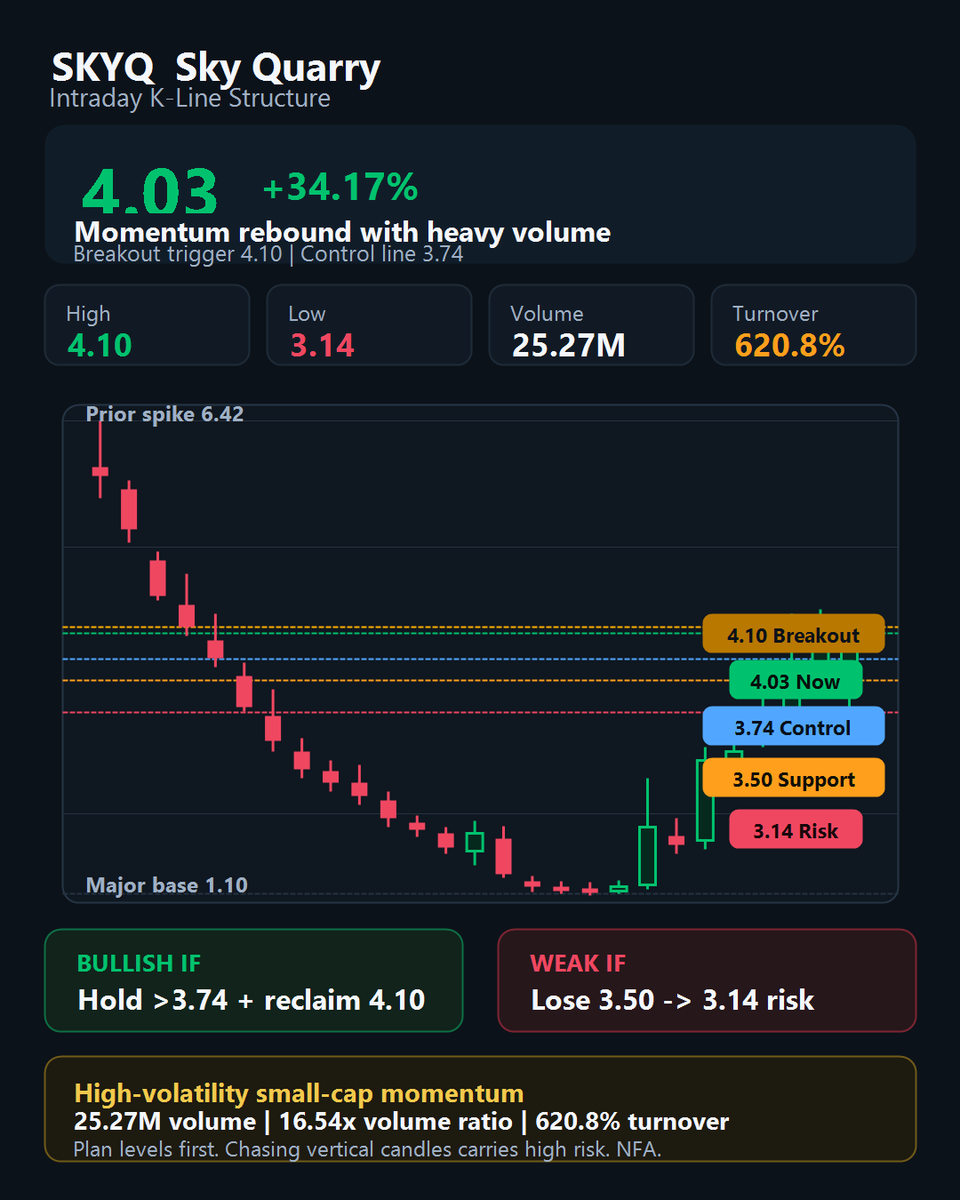Click the 3.14 Risk level tag
Screen dimensions: 960x1200
[x=796, y=829]
